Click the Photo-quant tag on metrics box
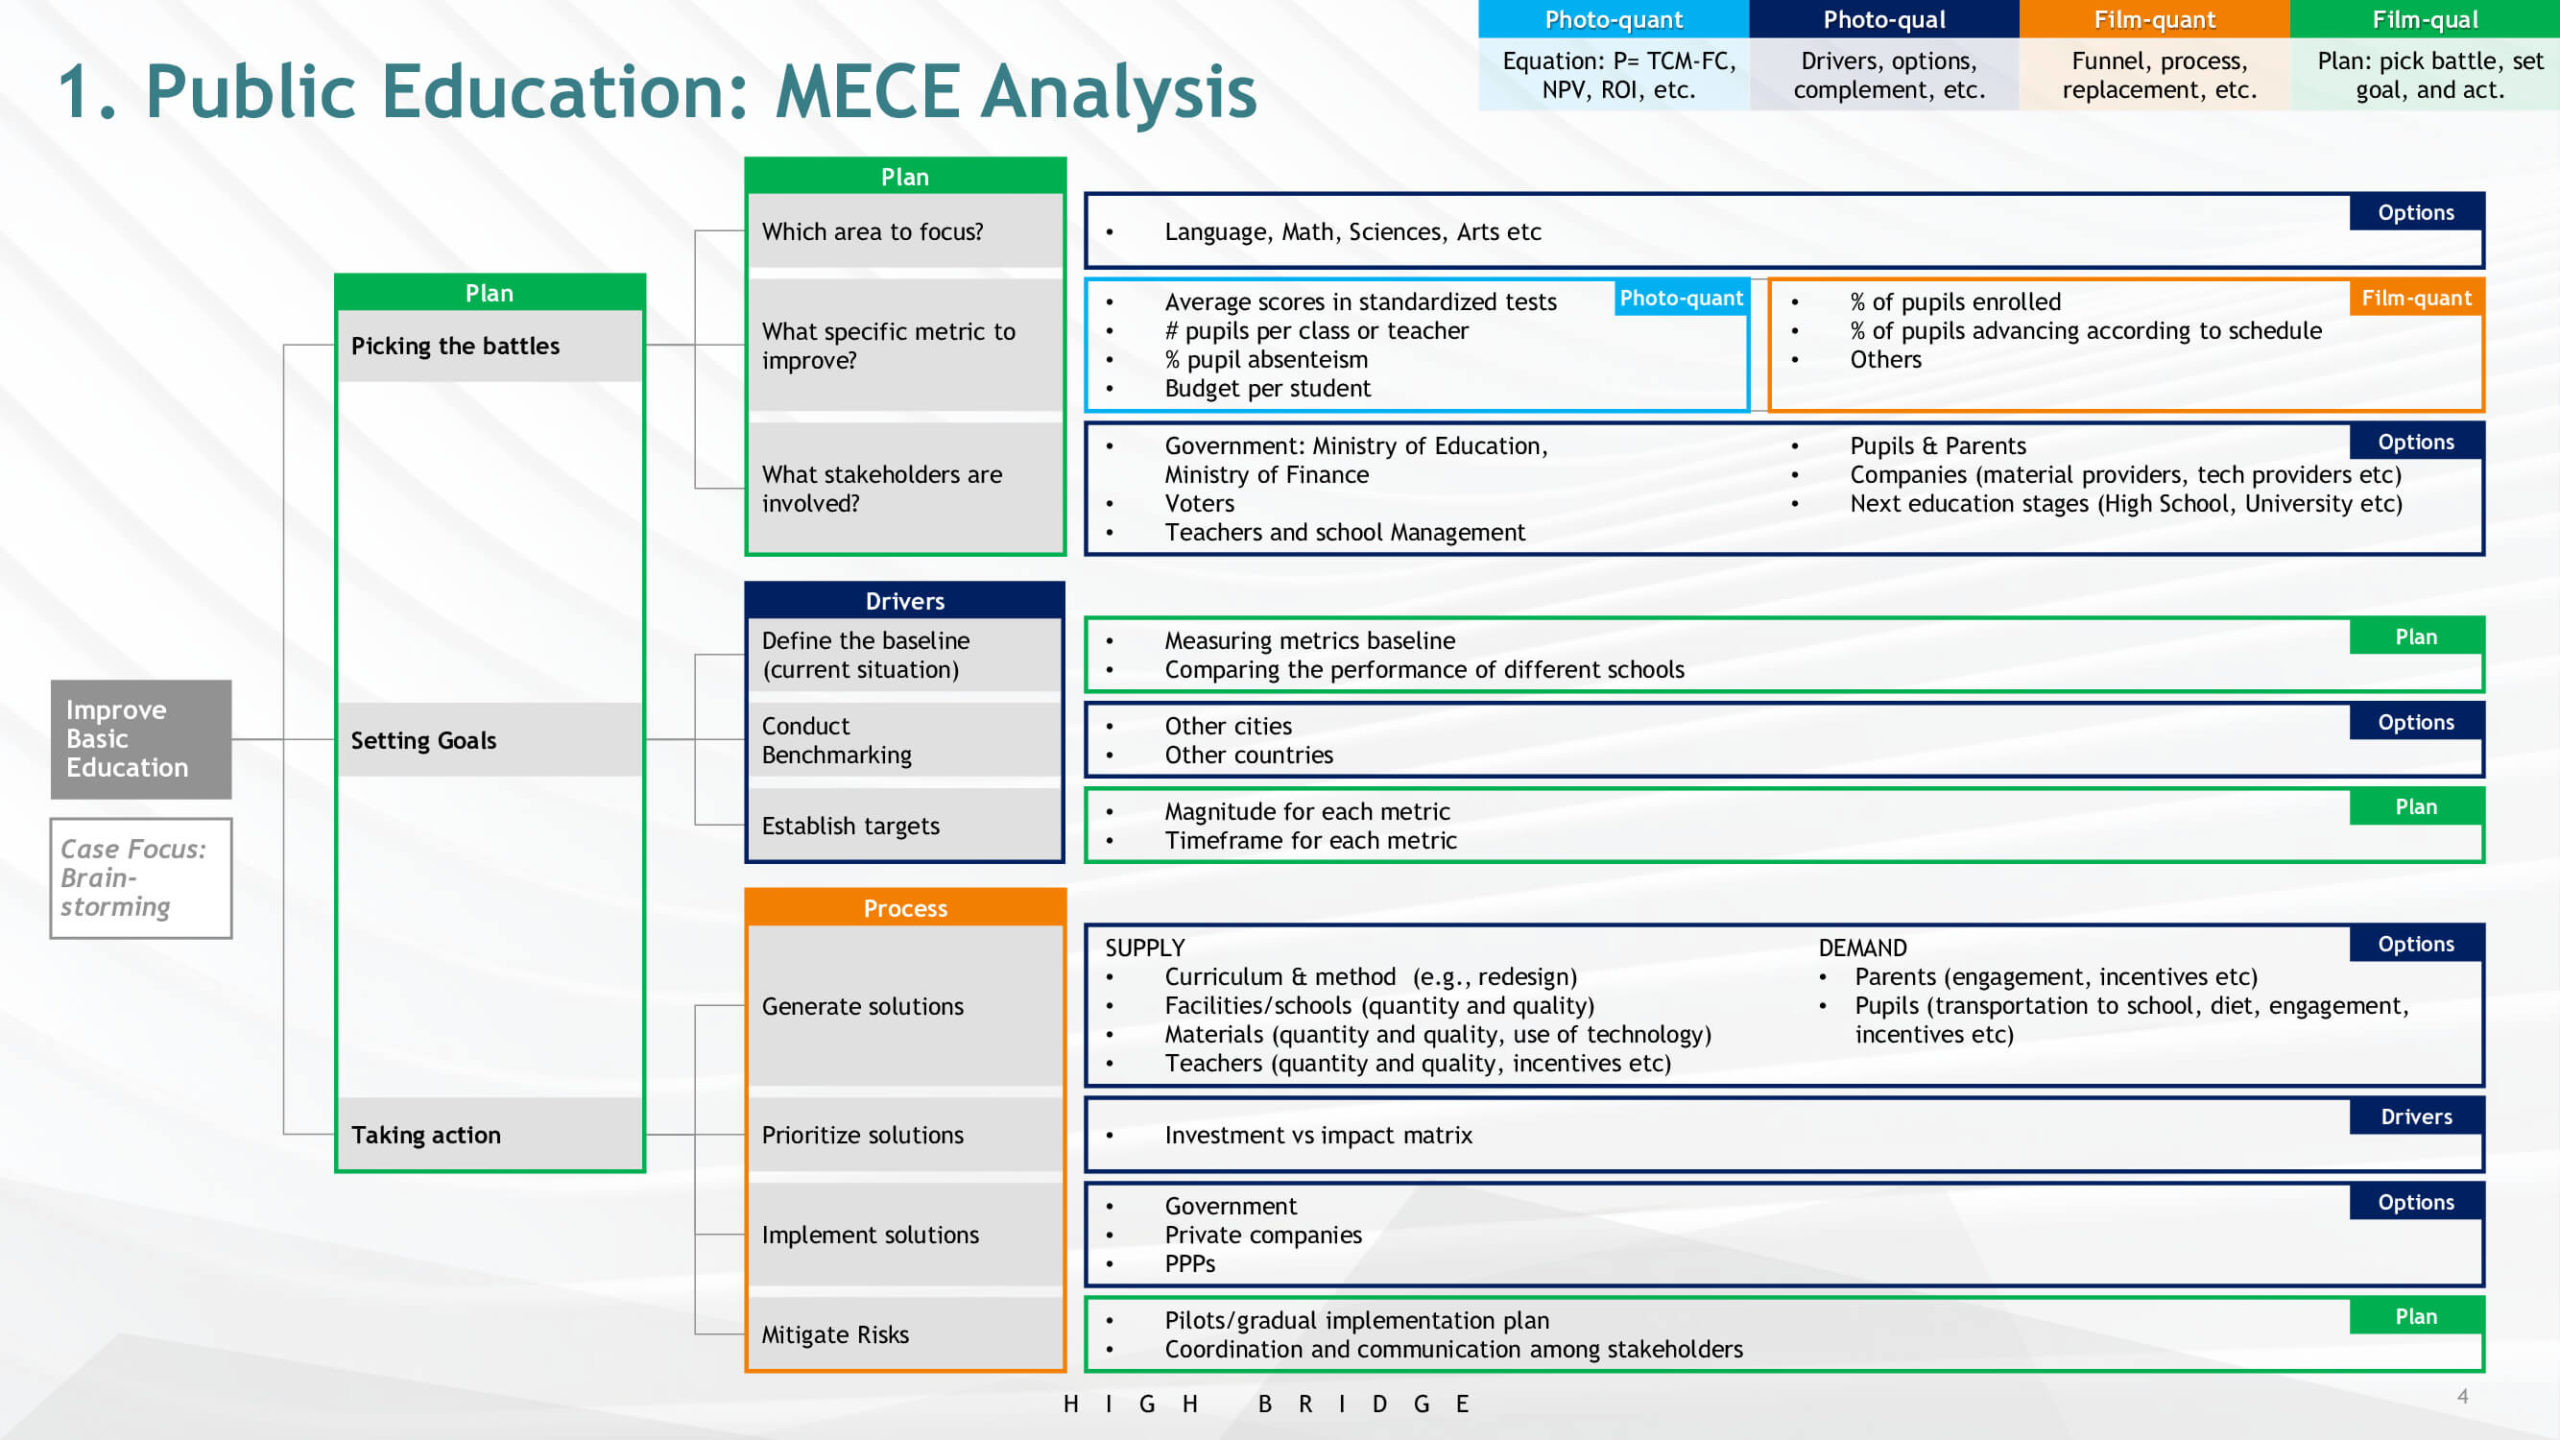 (1681, 298)
